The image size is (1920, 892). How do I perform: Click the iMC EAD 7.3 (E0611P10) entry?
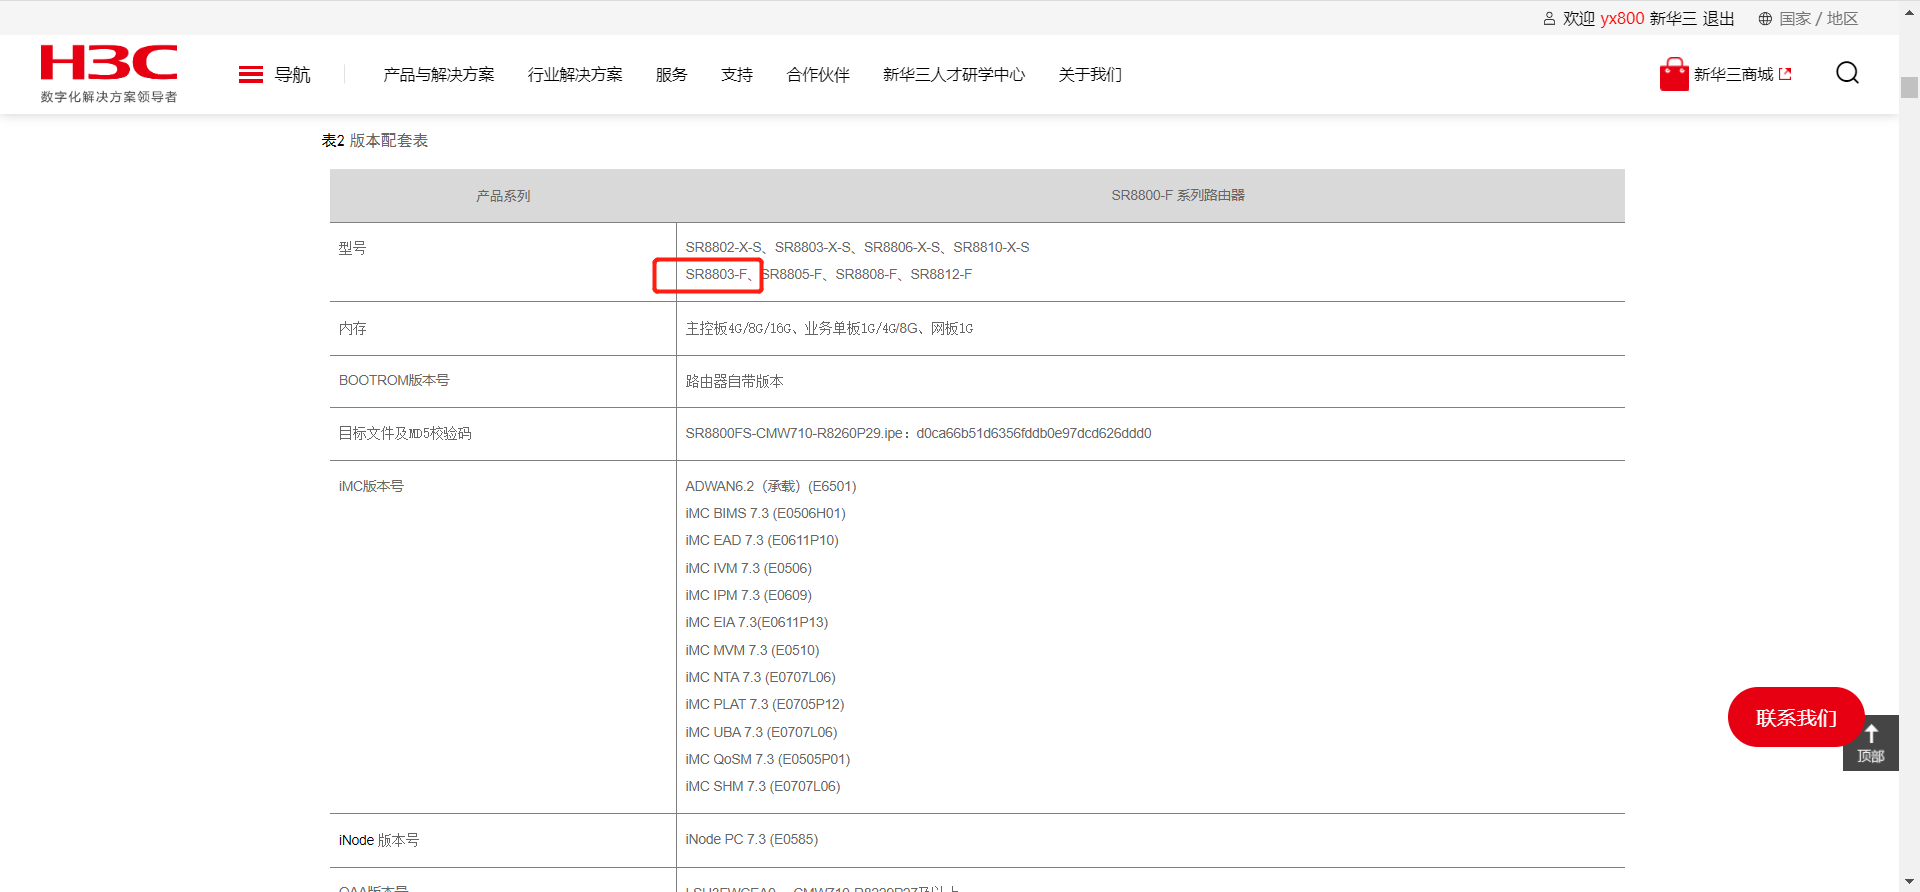point(762,540)
